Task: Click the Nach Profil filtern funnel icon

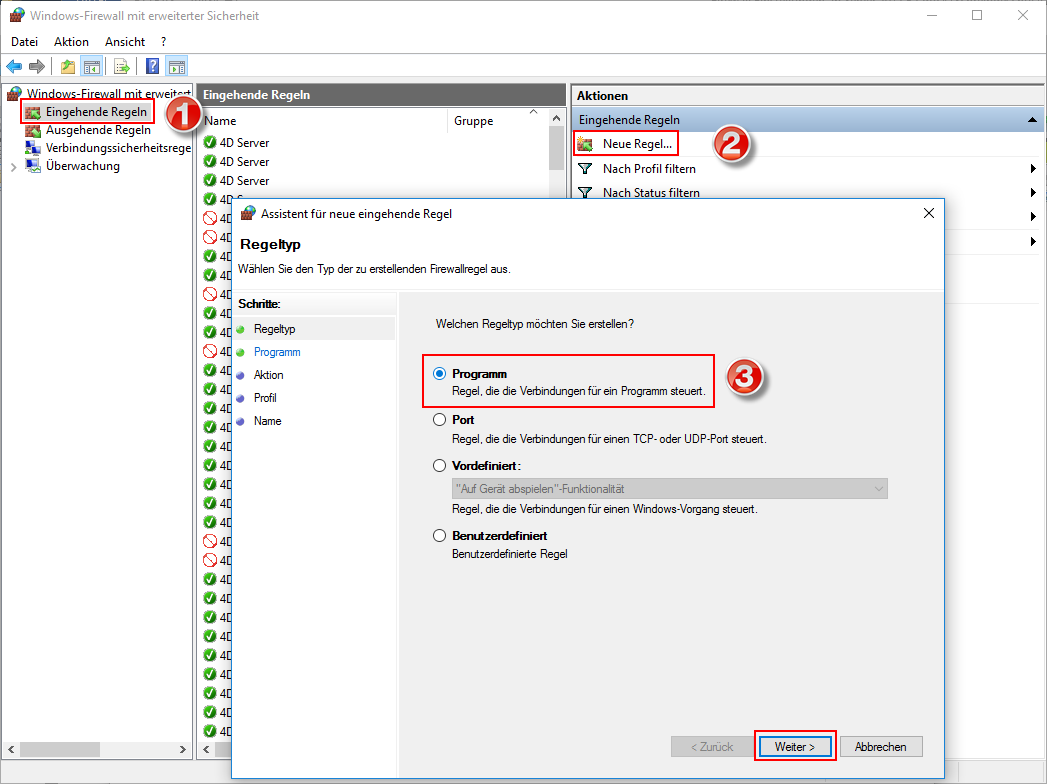Action: tap(586, 169)
